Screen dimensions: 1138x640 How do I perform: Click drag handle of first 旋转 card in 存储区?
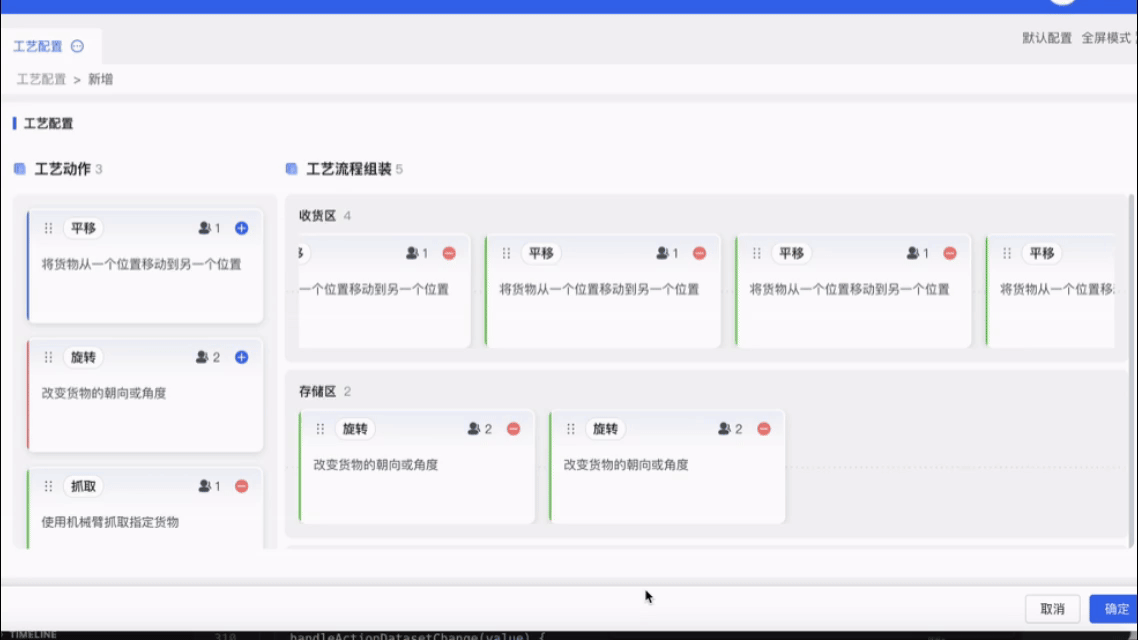(320, 429)
